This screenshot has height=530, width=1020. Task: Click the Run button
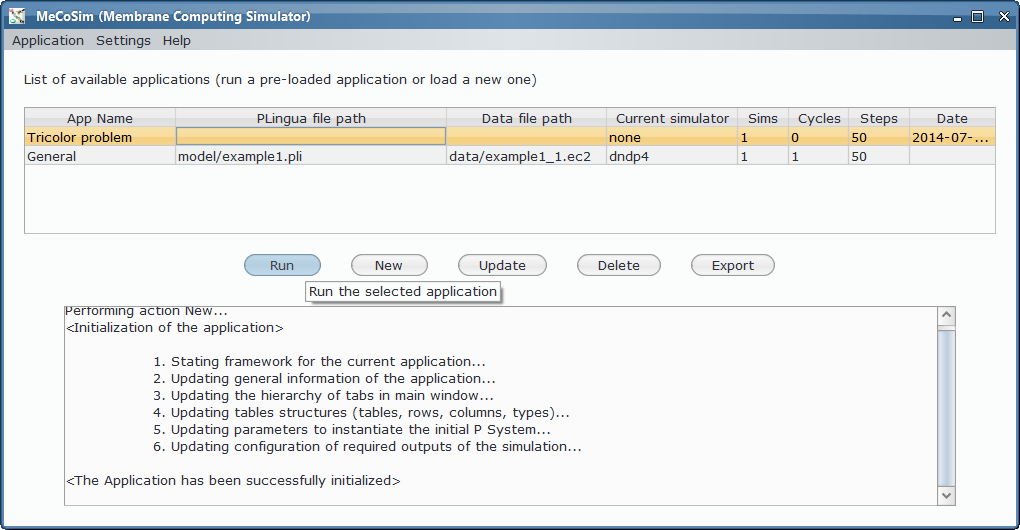[x=282, y=265]
